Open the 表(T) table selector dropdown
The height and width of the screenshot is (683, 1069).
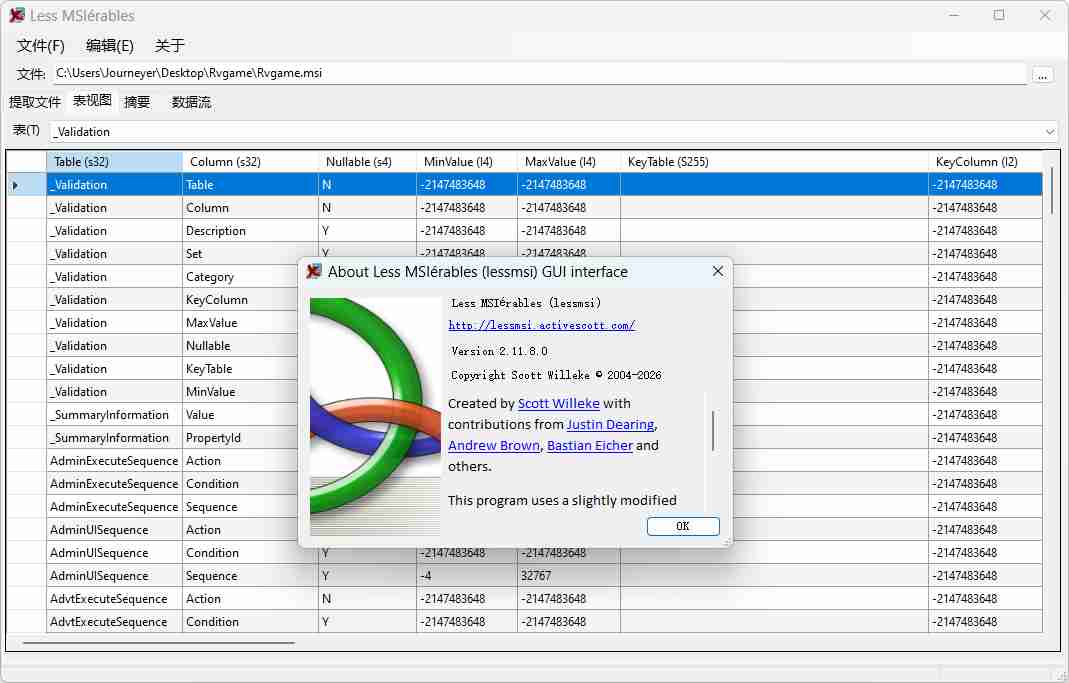click(1050, 131)
